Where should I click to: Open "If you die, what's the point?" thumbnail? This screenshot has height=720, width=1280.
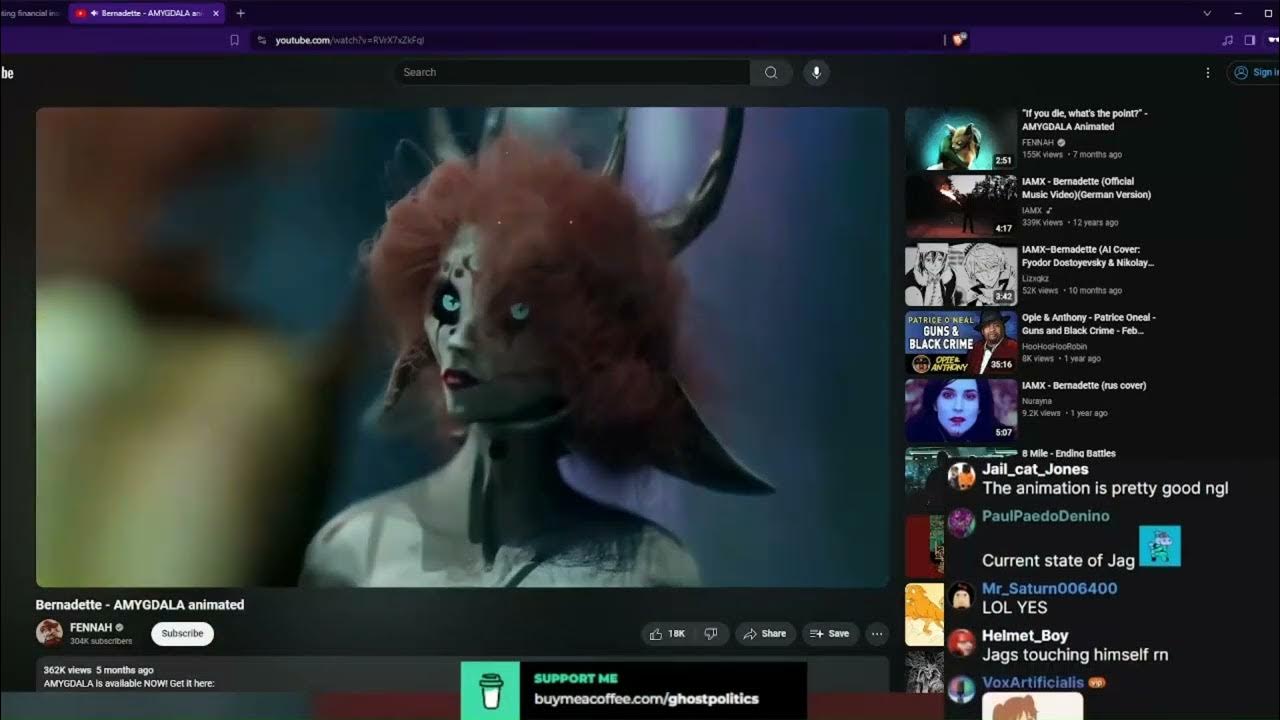pyautogui.click(x=961, y=139)
